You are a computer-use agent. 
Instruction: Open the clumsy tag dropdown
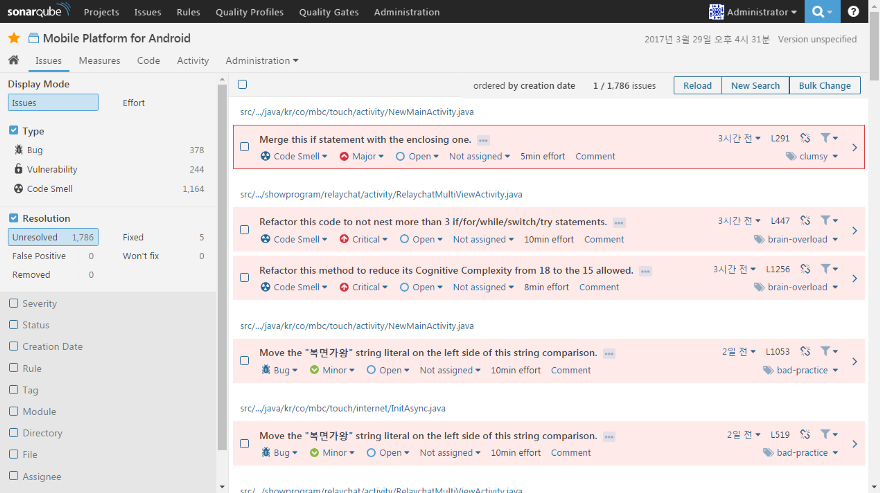pyautogui.click(x=812, y=156)
